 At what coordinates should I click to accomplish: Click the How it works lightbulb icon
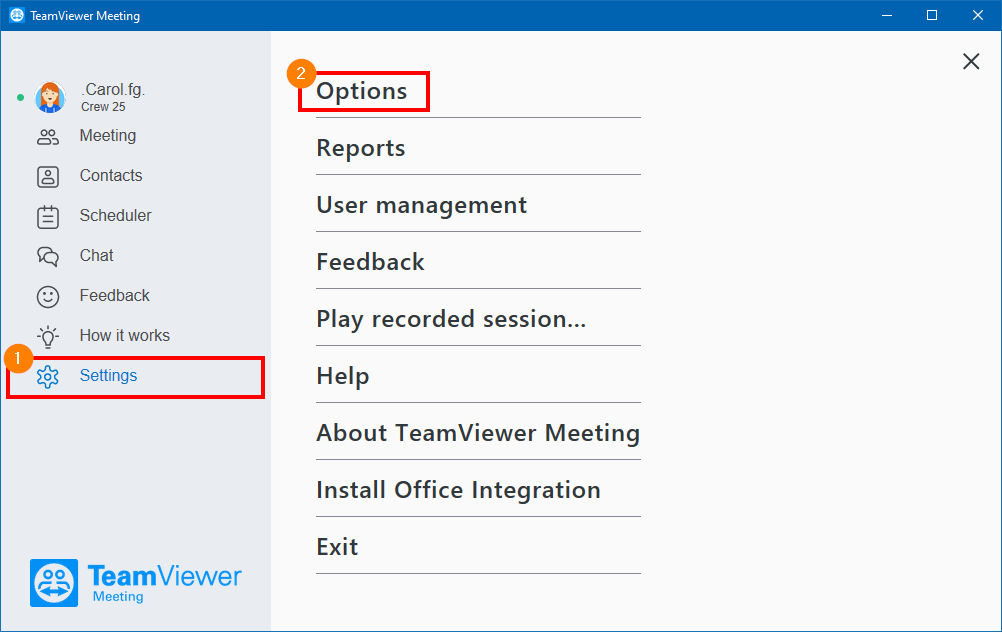(x=48, y=337)
